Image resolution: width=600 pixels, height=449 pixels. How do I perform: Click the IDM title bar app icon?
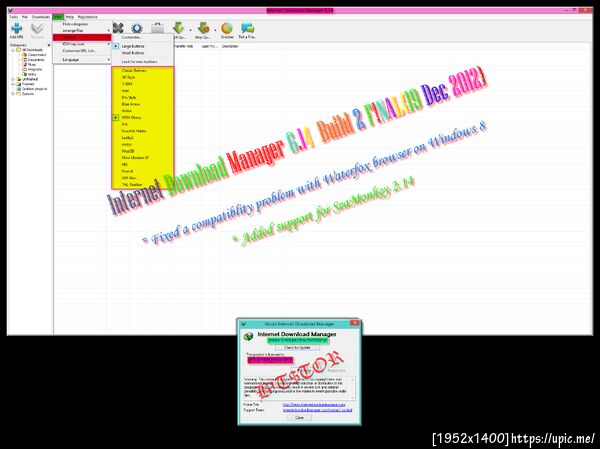point(11,10)
